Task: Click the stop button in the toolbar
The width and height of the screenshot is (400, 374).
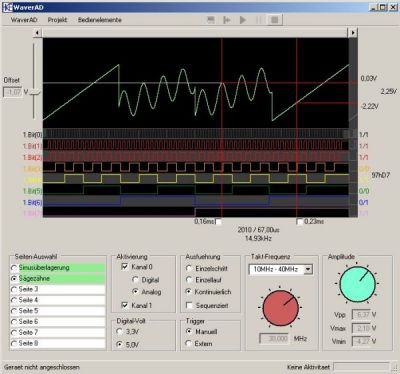Action: click(275, 20)
